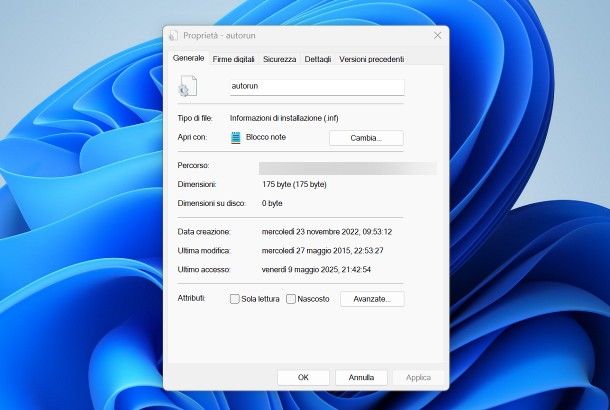Enable the Sola lettura checkbox
Viewport: 610px width, 410px height.
(x=235, y=299)
